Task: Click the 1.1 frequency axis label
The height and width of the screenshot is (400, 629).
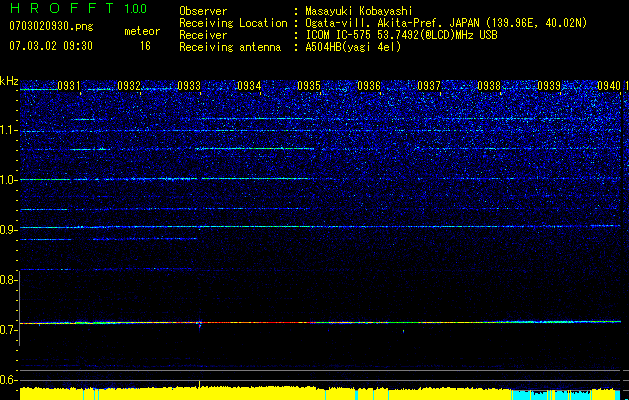Action: pyautogui.click(x=9, y=130)
